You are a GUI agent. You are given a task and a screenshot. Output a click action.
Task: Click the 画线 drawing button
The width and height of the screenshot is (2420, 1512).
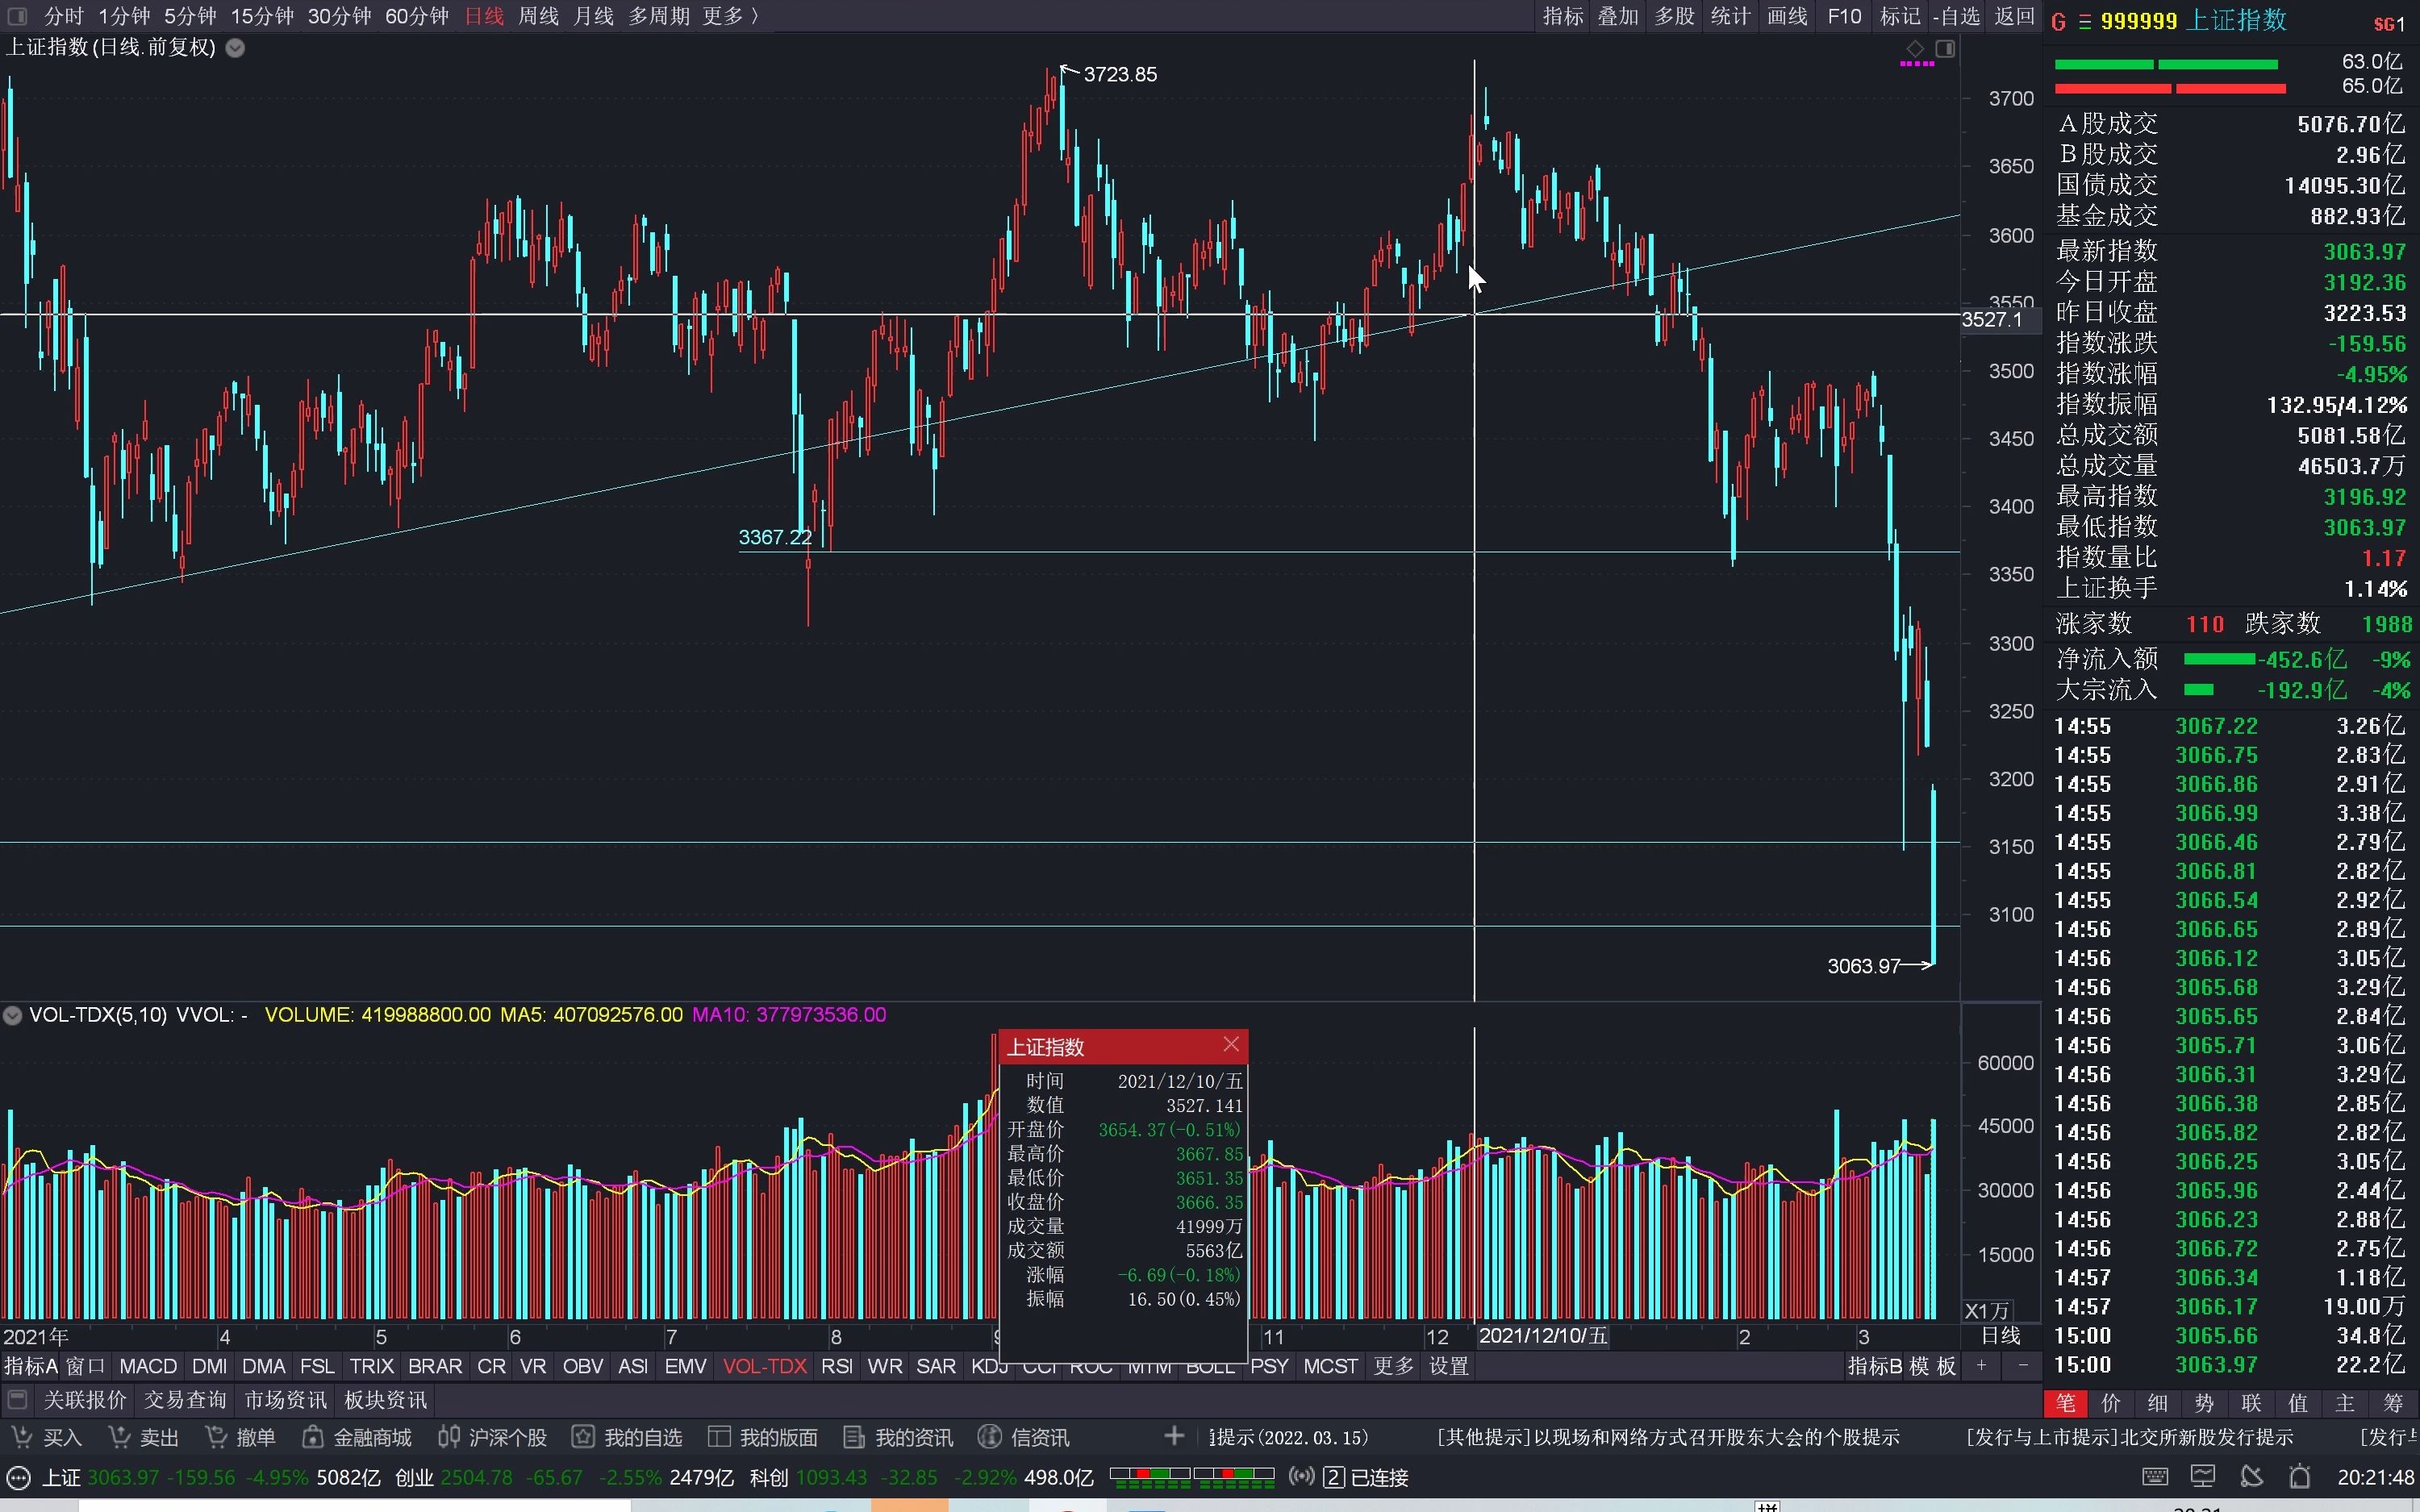1787,16
